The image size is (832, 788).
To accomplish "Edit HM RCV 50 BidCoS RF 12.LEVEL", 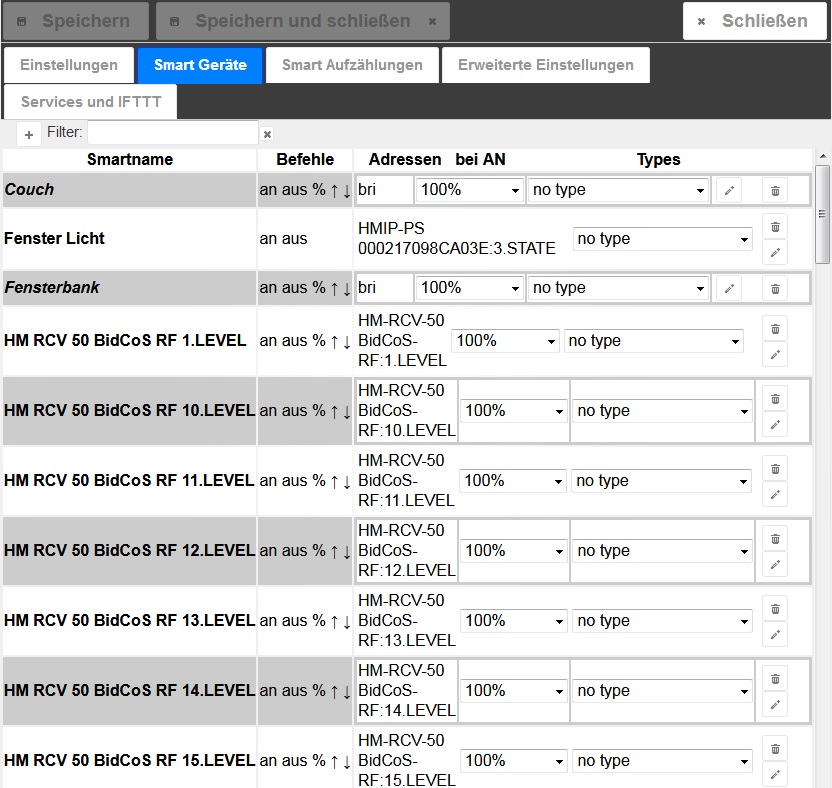I will (775, 564).
